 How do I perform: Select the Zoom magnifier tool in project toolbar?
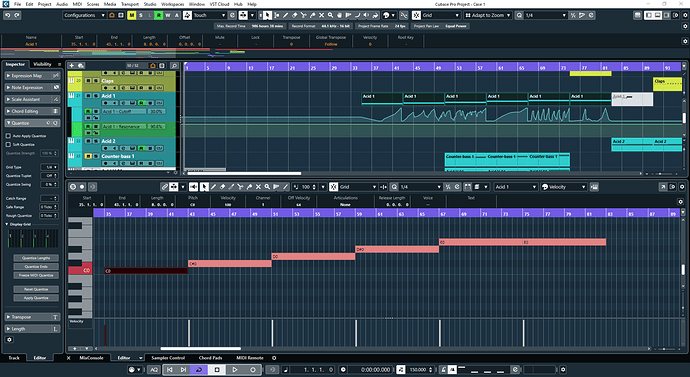(330, 15)
